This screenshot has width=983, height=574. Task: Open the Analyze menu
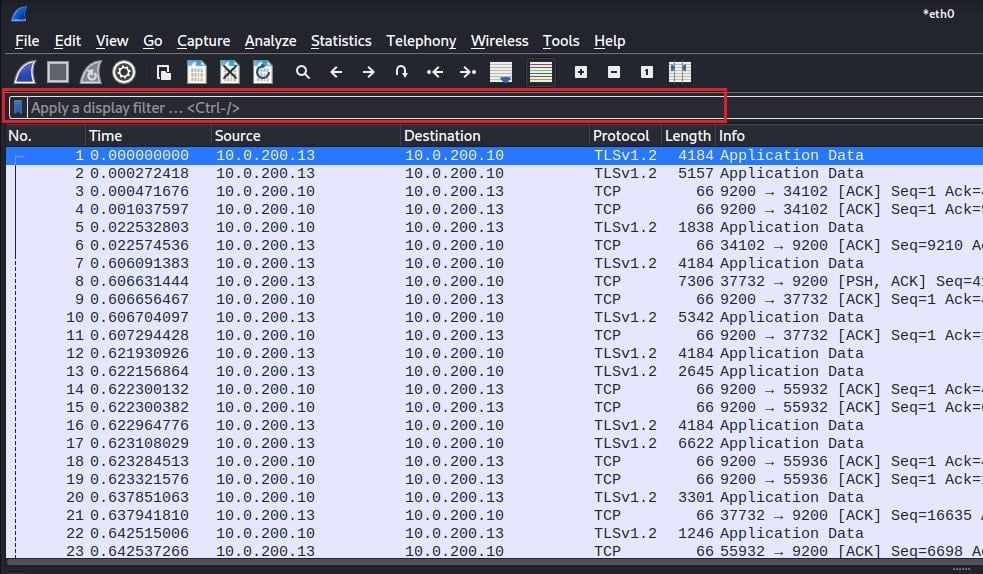(x=270, y=41)
